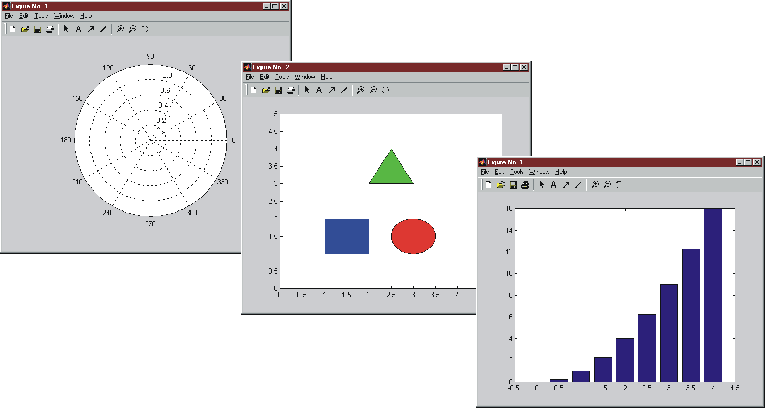
Task: Select the edit-plot pointer arrow in Figure No. 2
Action: point(306,90)
